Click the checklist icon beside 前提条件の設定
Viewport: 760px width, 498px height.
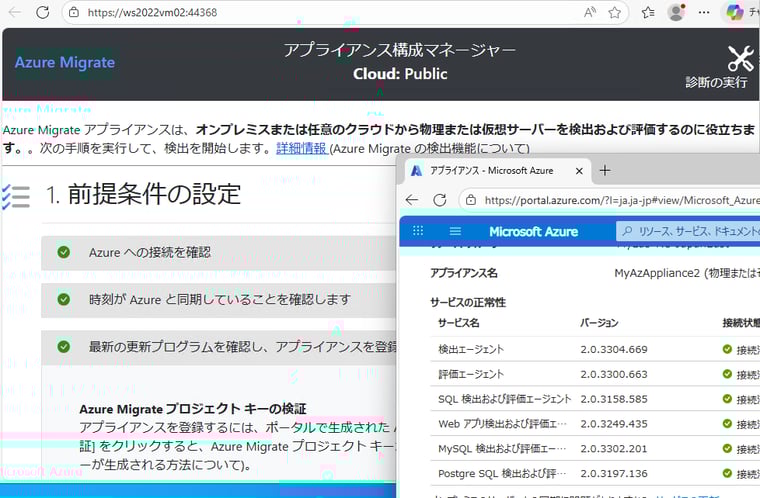pyautogui.click(x=16, y=196)
